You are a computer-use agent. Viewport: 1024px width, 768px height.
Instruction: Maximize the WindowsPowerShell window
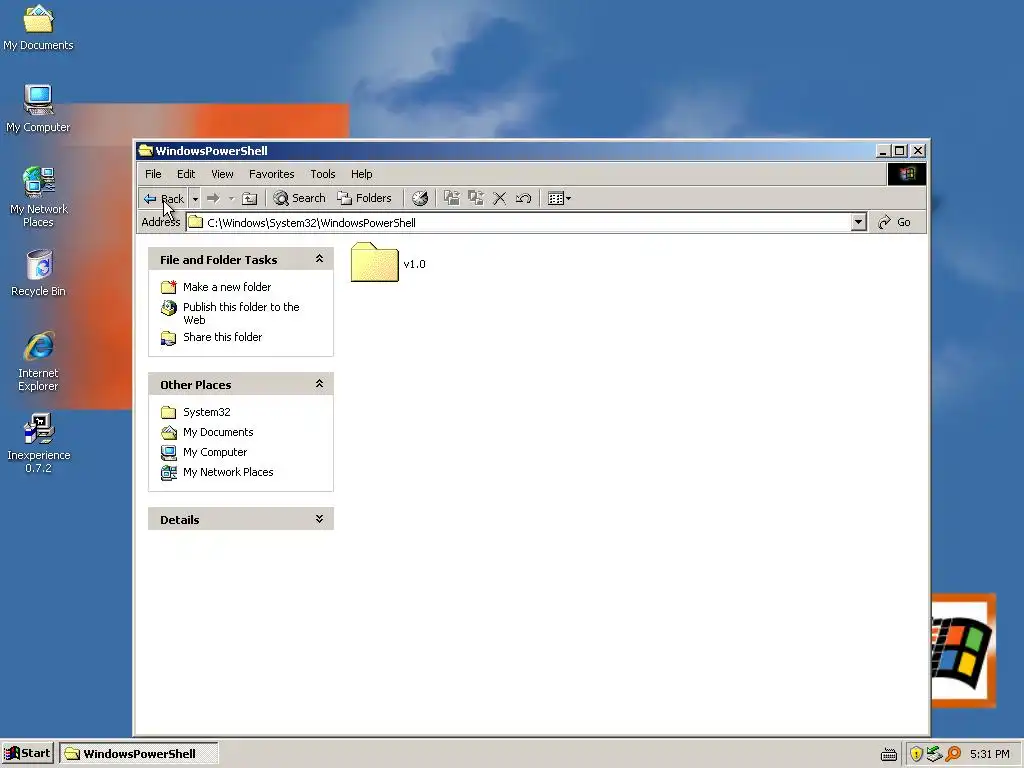900,151
